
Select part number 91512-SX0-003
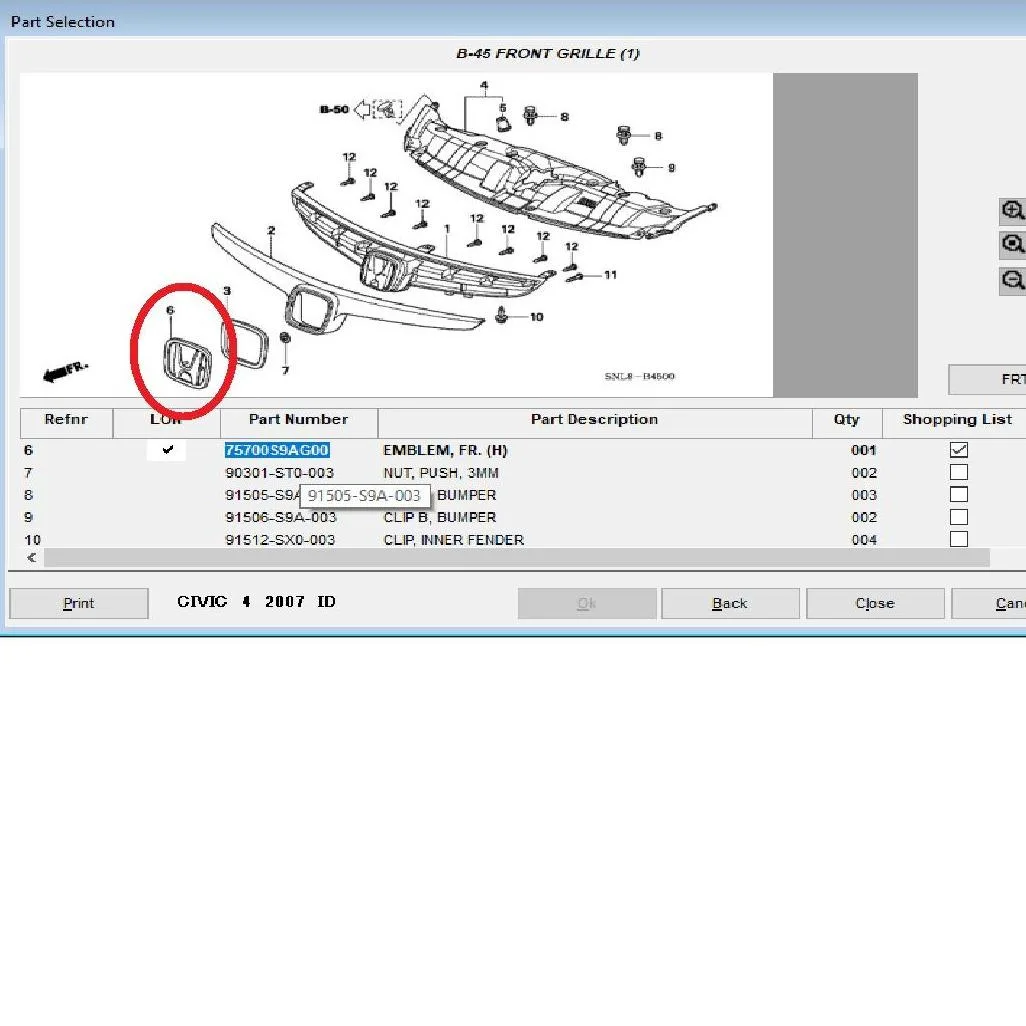280,540
